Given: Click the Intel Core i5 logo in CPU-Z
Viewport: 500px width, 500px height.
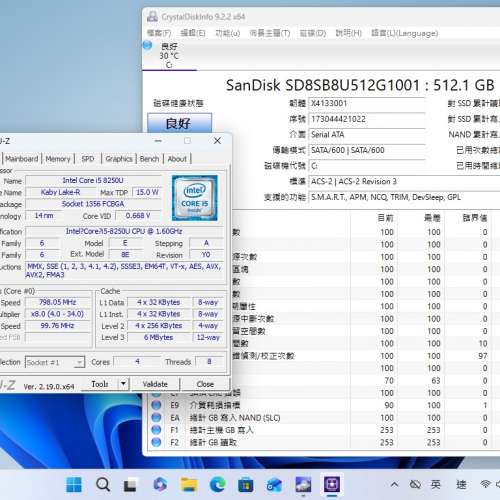Looking at the screenshot, I should [194, 198].
